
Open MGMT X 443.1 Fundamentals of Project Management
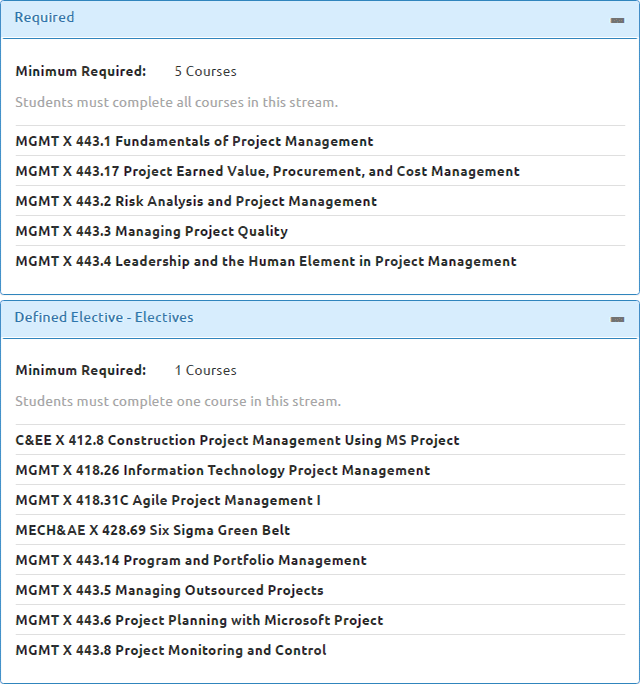pyautogui.click(x=195, y=141)
